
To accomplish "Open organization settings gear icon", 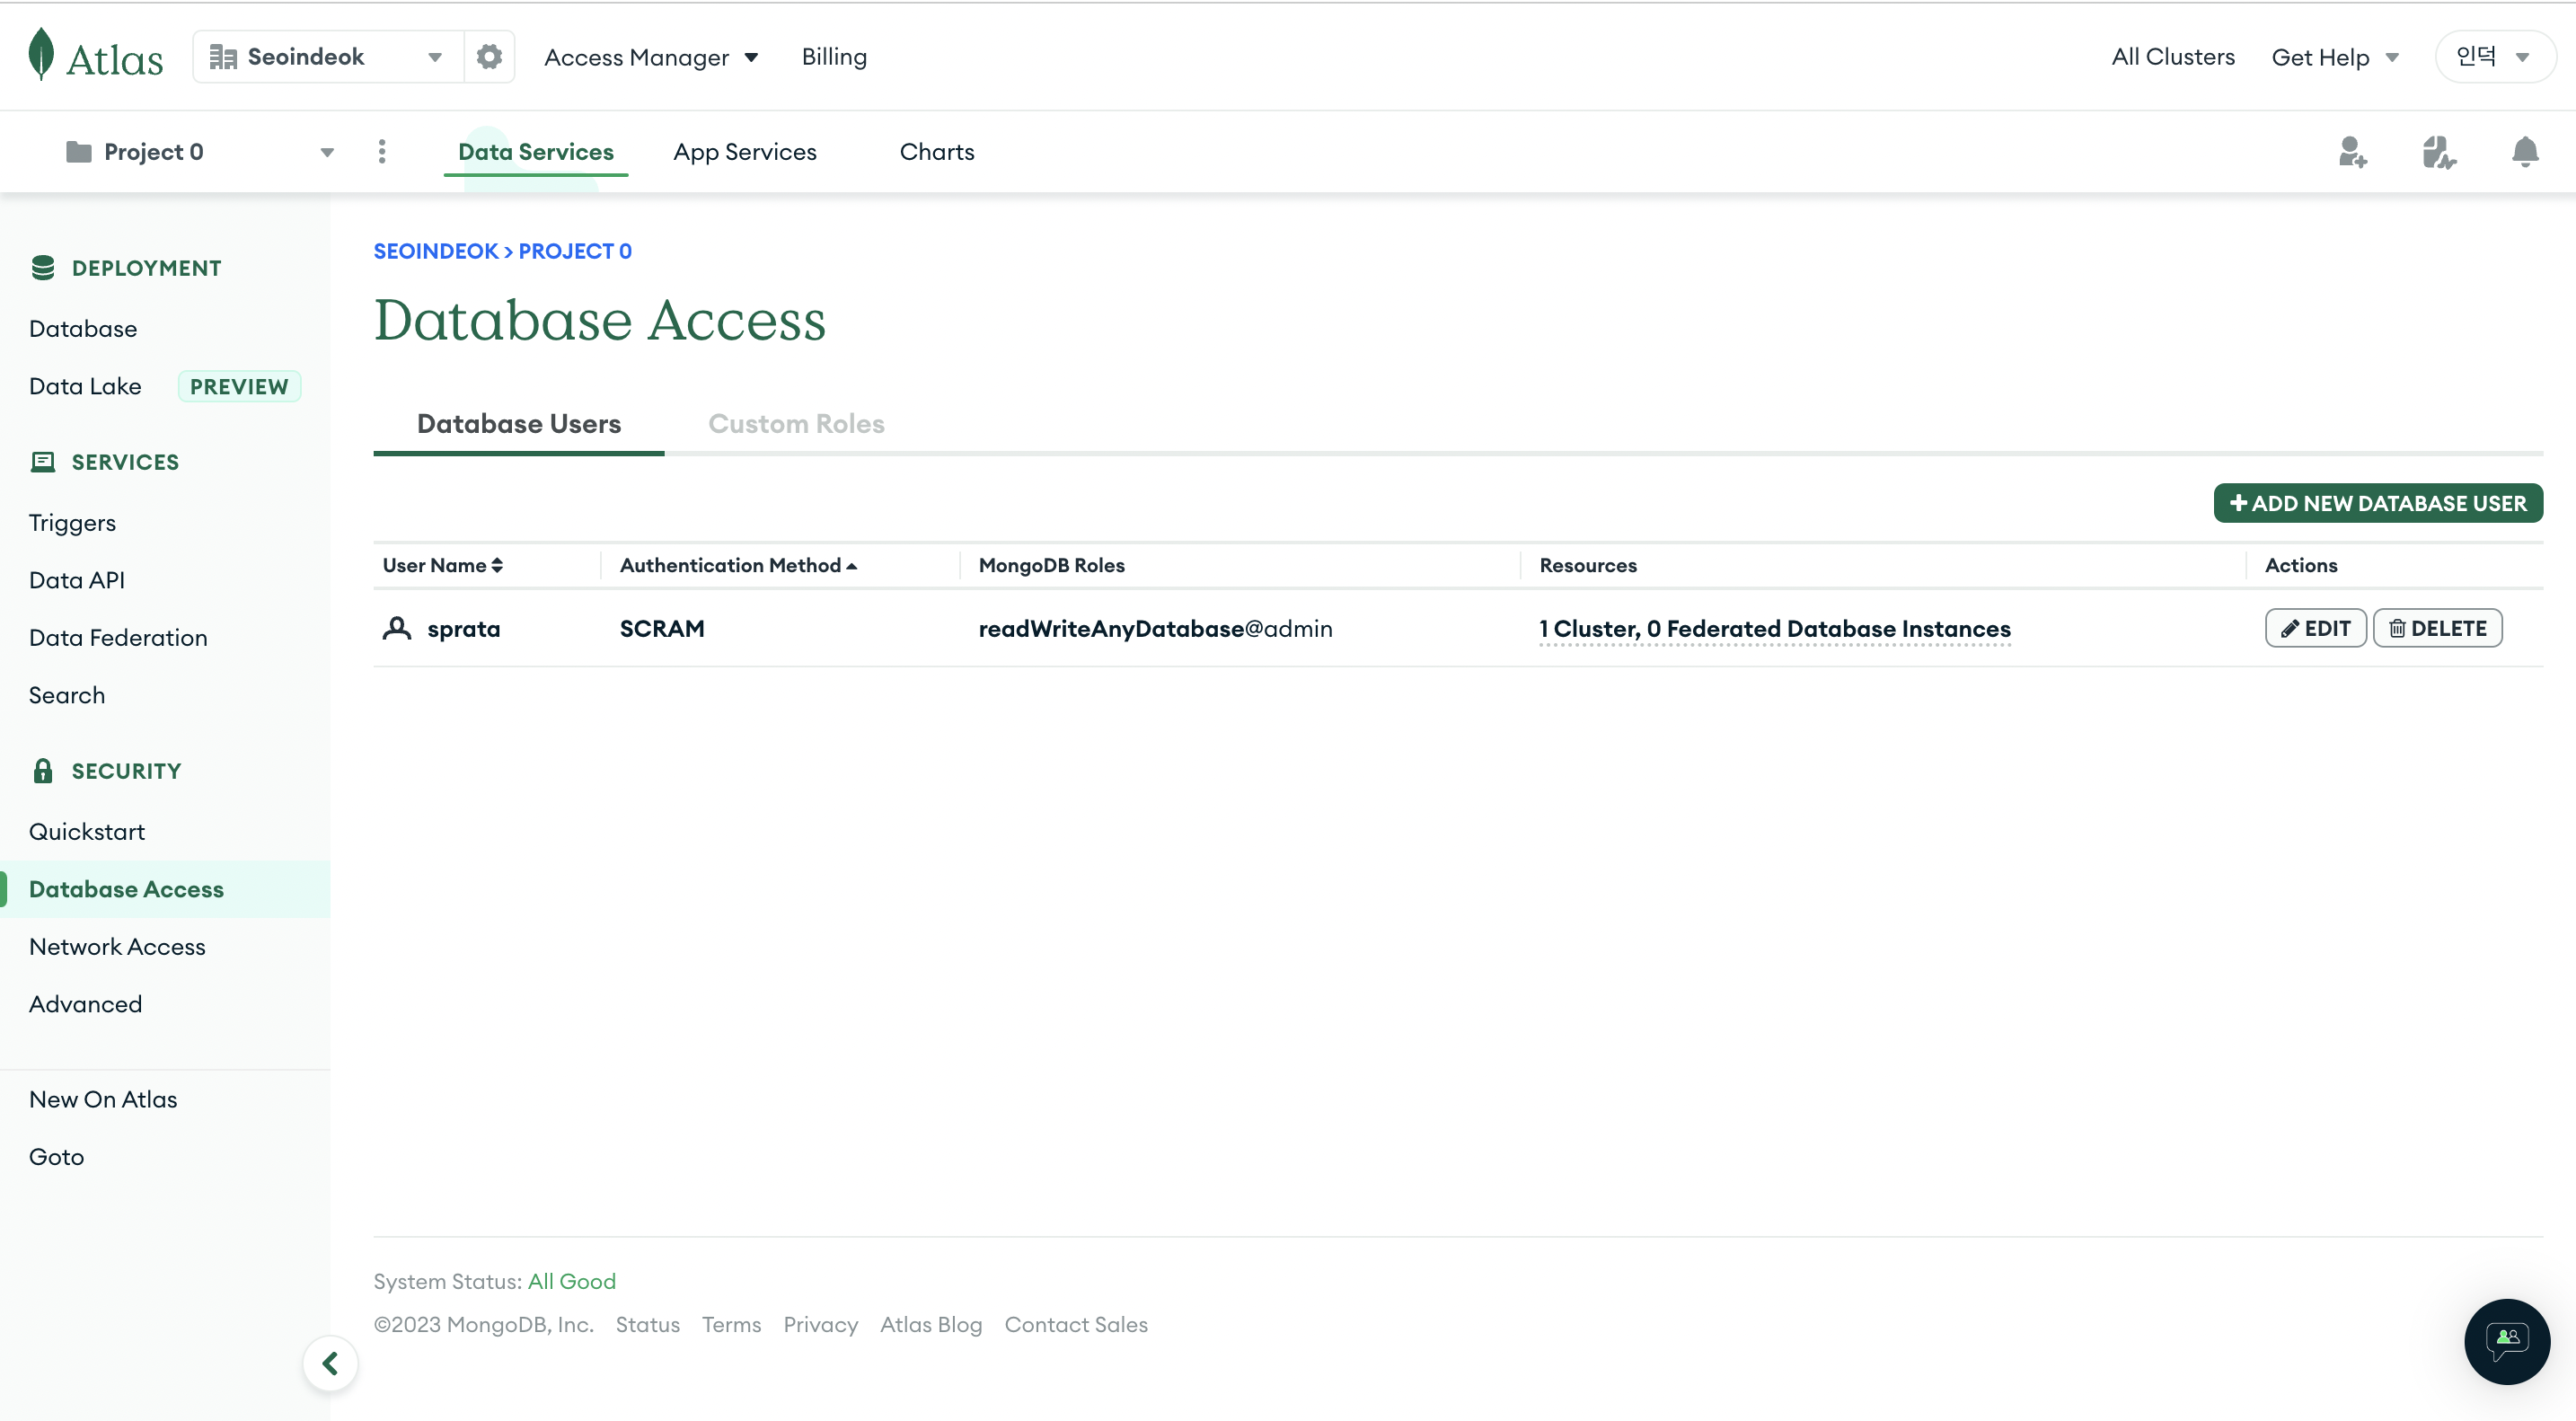I will (489, 56).
